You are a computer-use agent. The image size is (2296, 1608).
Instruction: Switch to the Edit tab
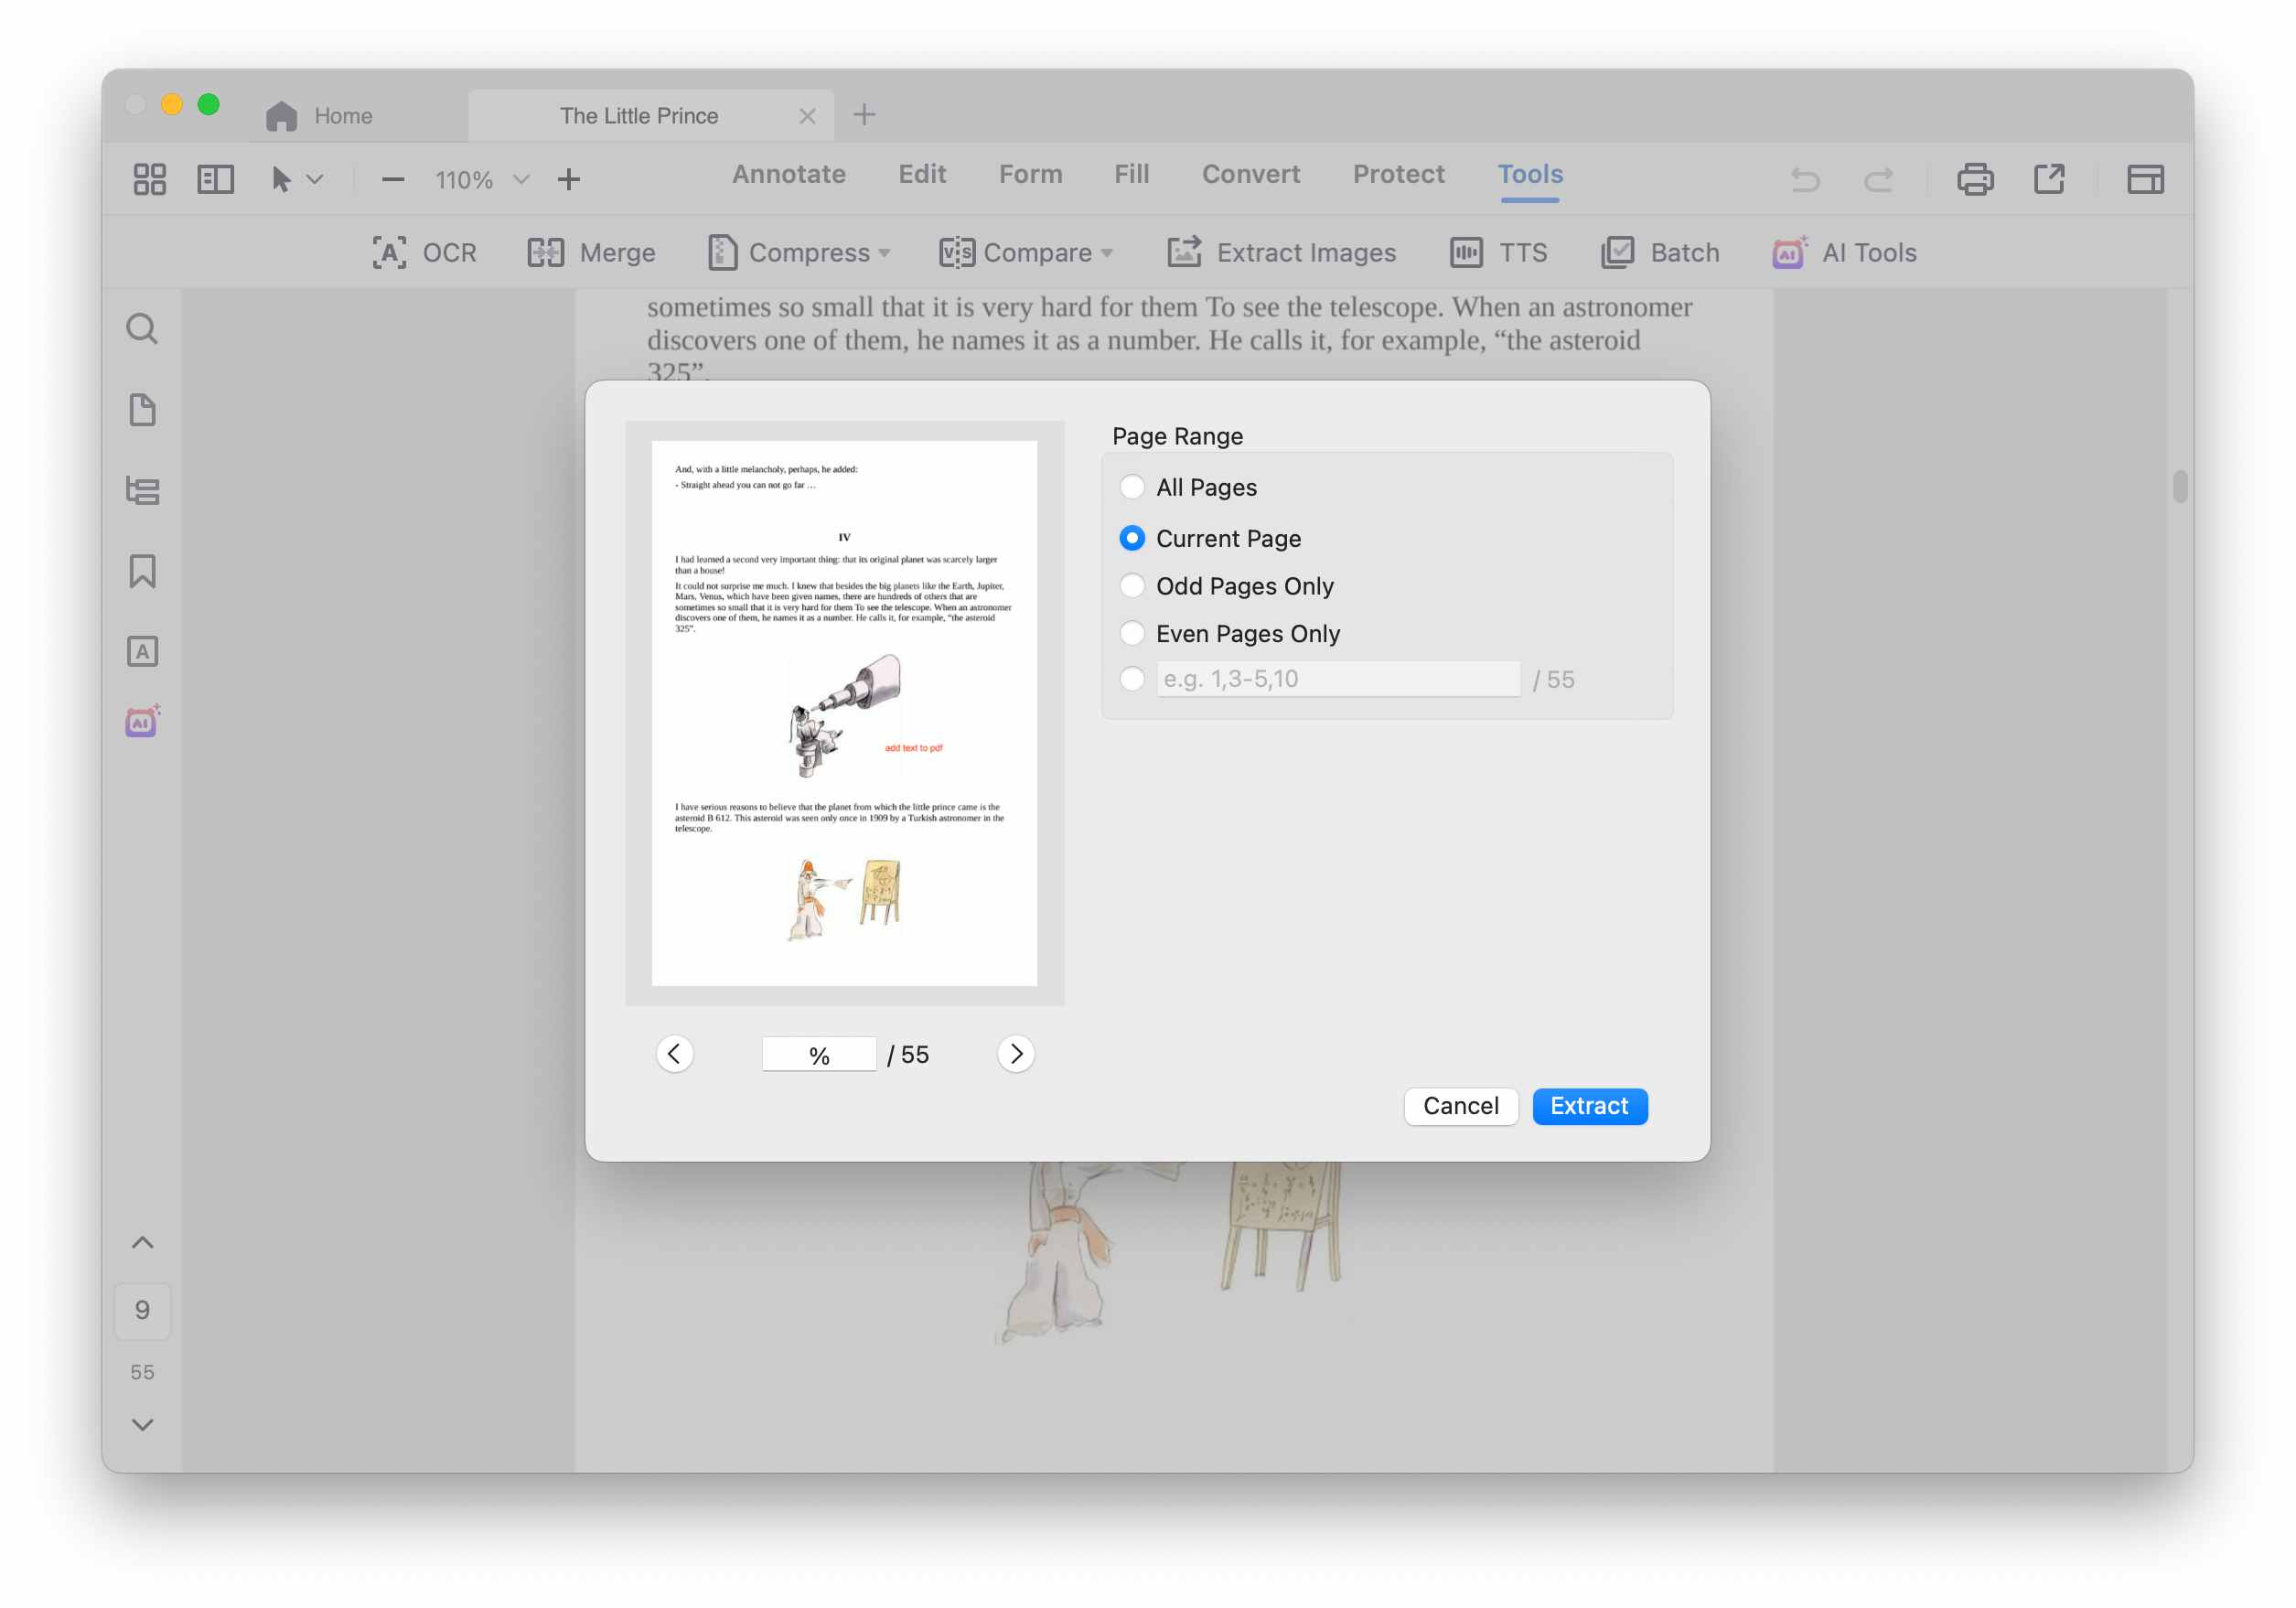[x=922, y=175]
